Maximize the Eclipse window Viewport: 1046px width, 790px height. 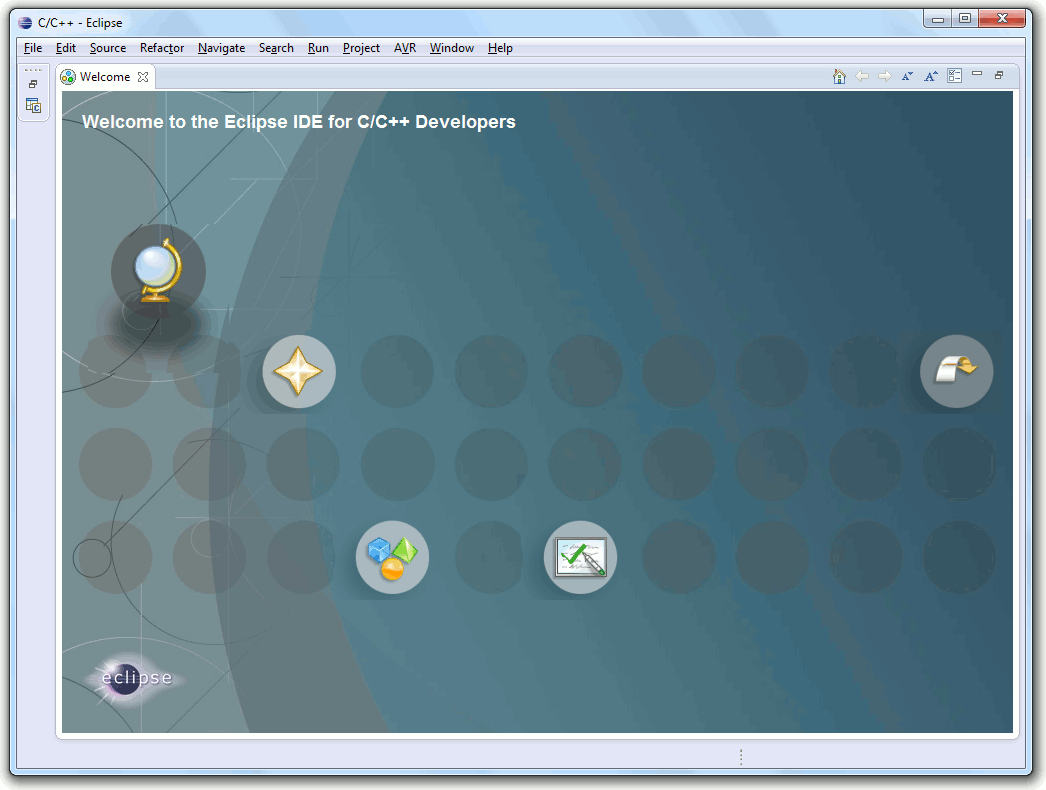click(965, 19)
